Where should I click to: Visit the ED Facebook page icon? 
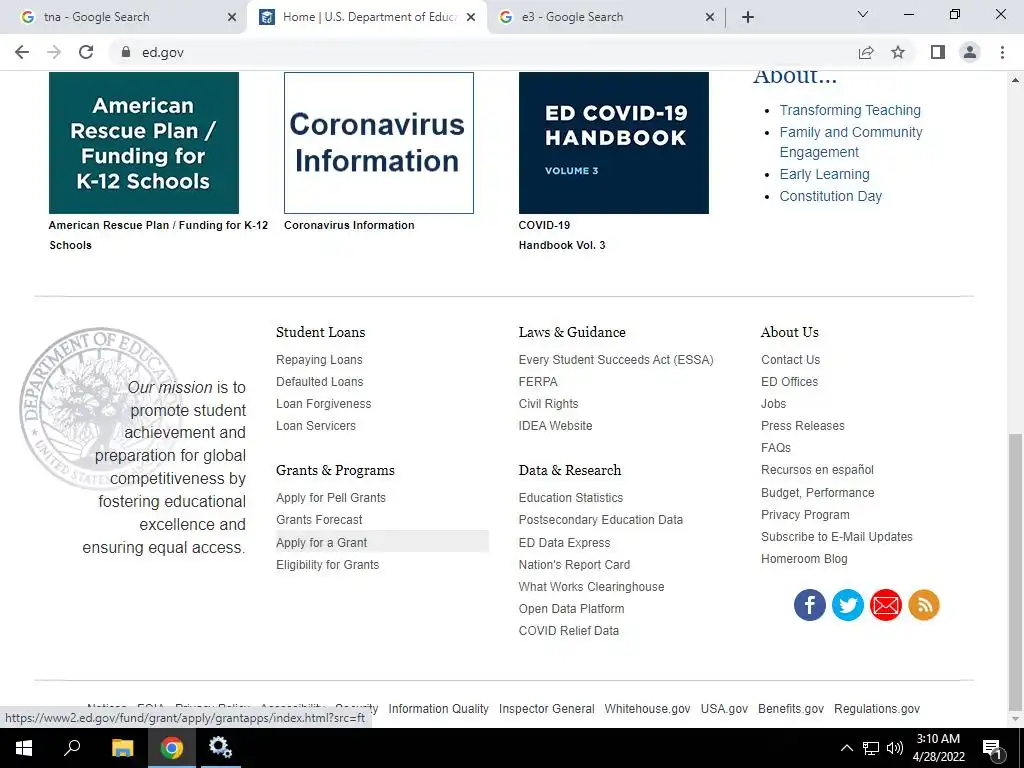pyautogui.click(x=810, y=605)
